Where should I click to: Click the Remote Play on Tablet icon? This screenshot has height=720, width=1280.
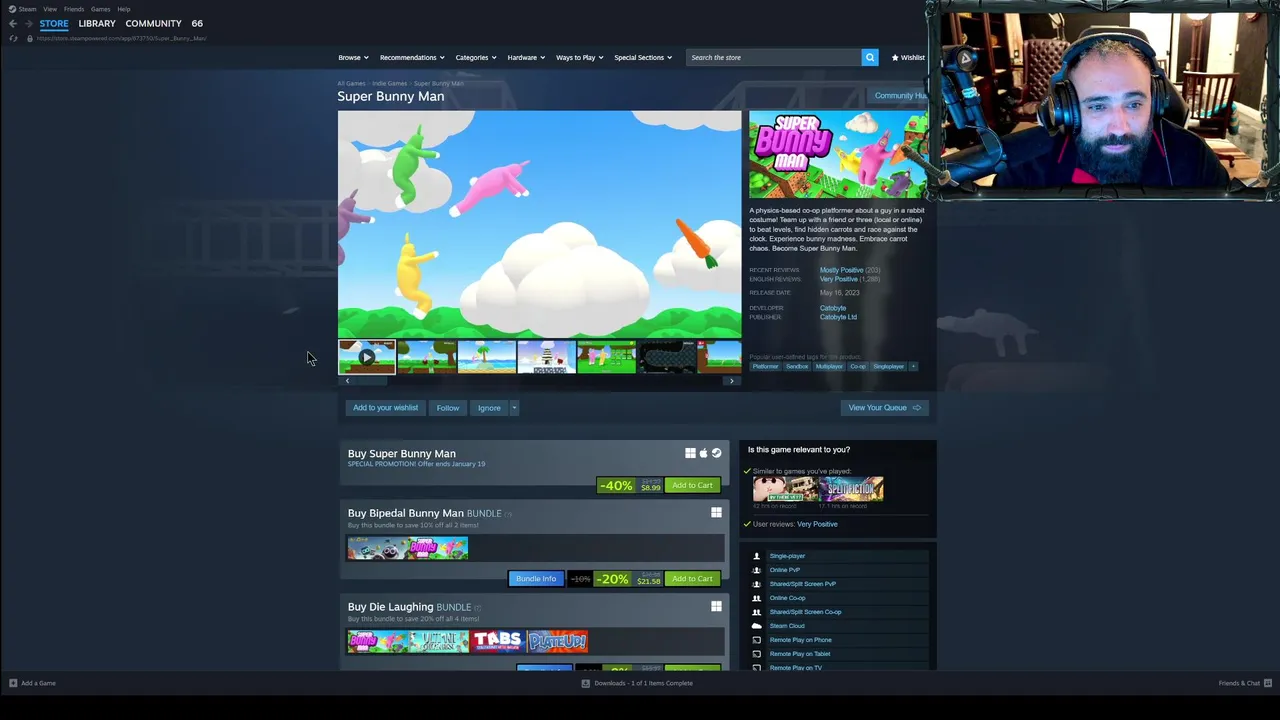(756, 654)
